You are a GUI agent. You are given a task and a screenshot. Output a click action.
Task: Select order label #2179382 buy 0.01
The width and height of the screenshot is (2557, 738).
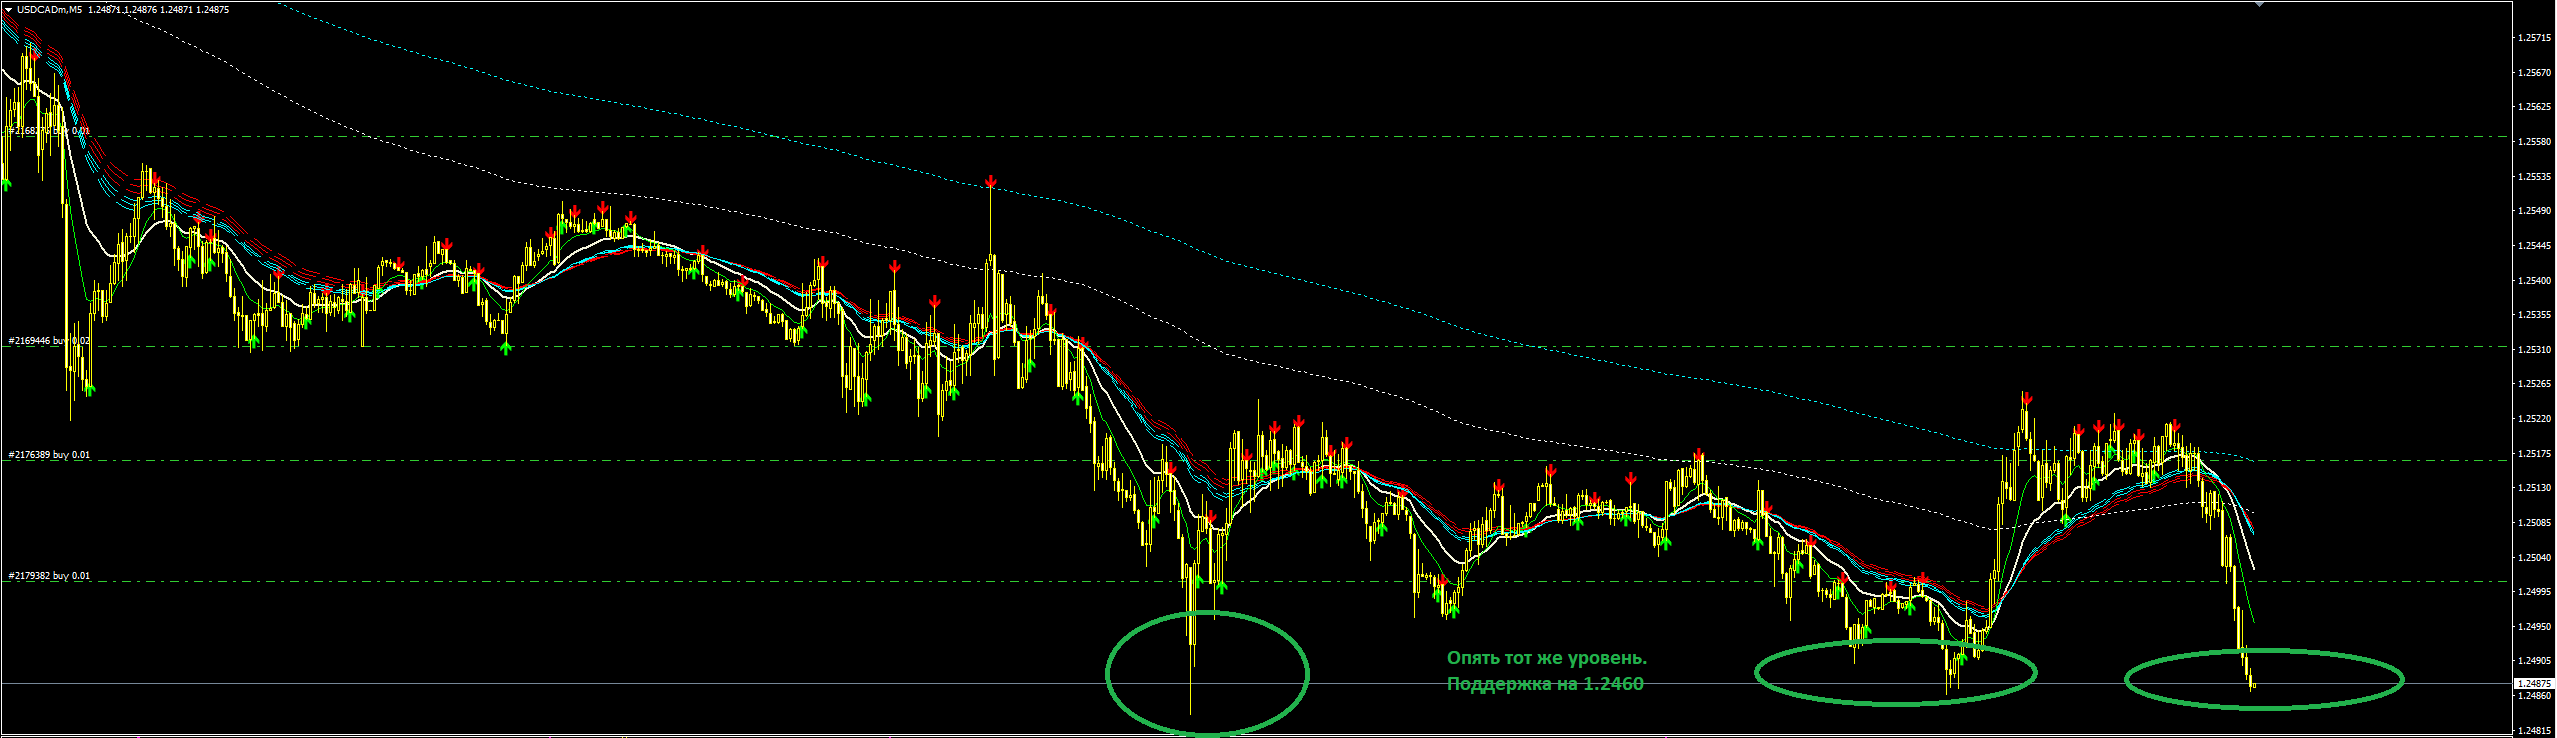pyautogui.click(x=49, y=576)
